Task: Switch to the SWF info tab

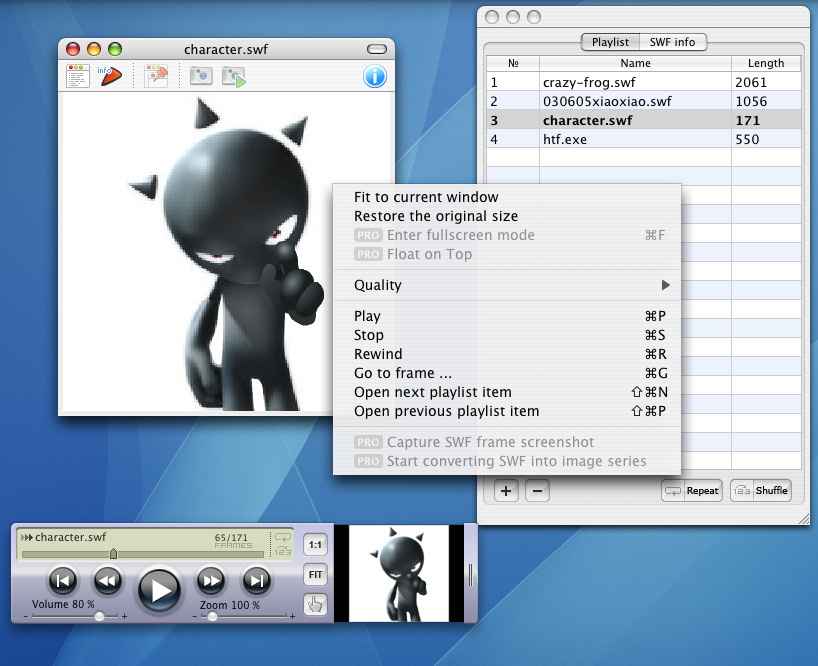Action: [x=672, y=42]
